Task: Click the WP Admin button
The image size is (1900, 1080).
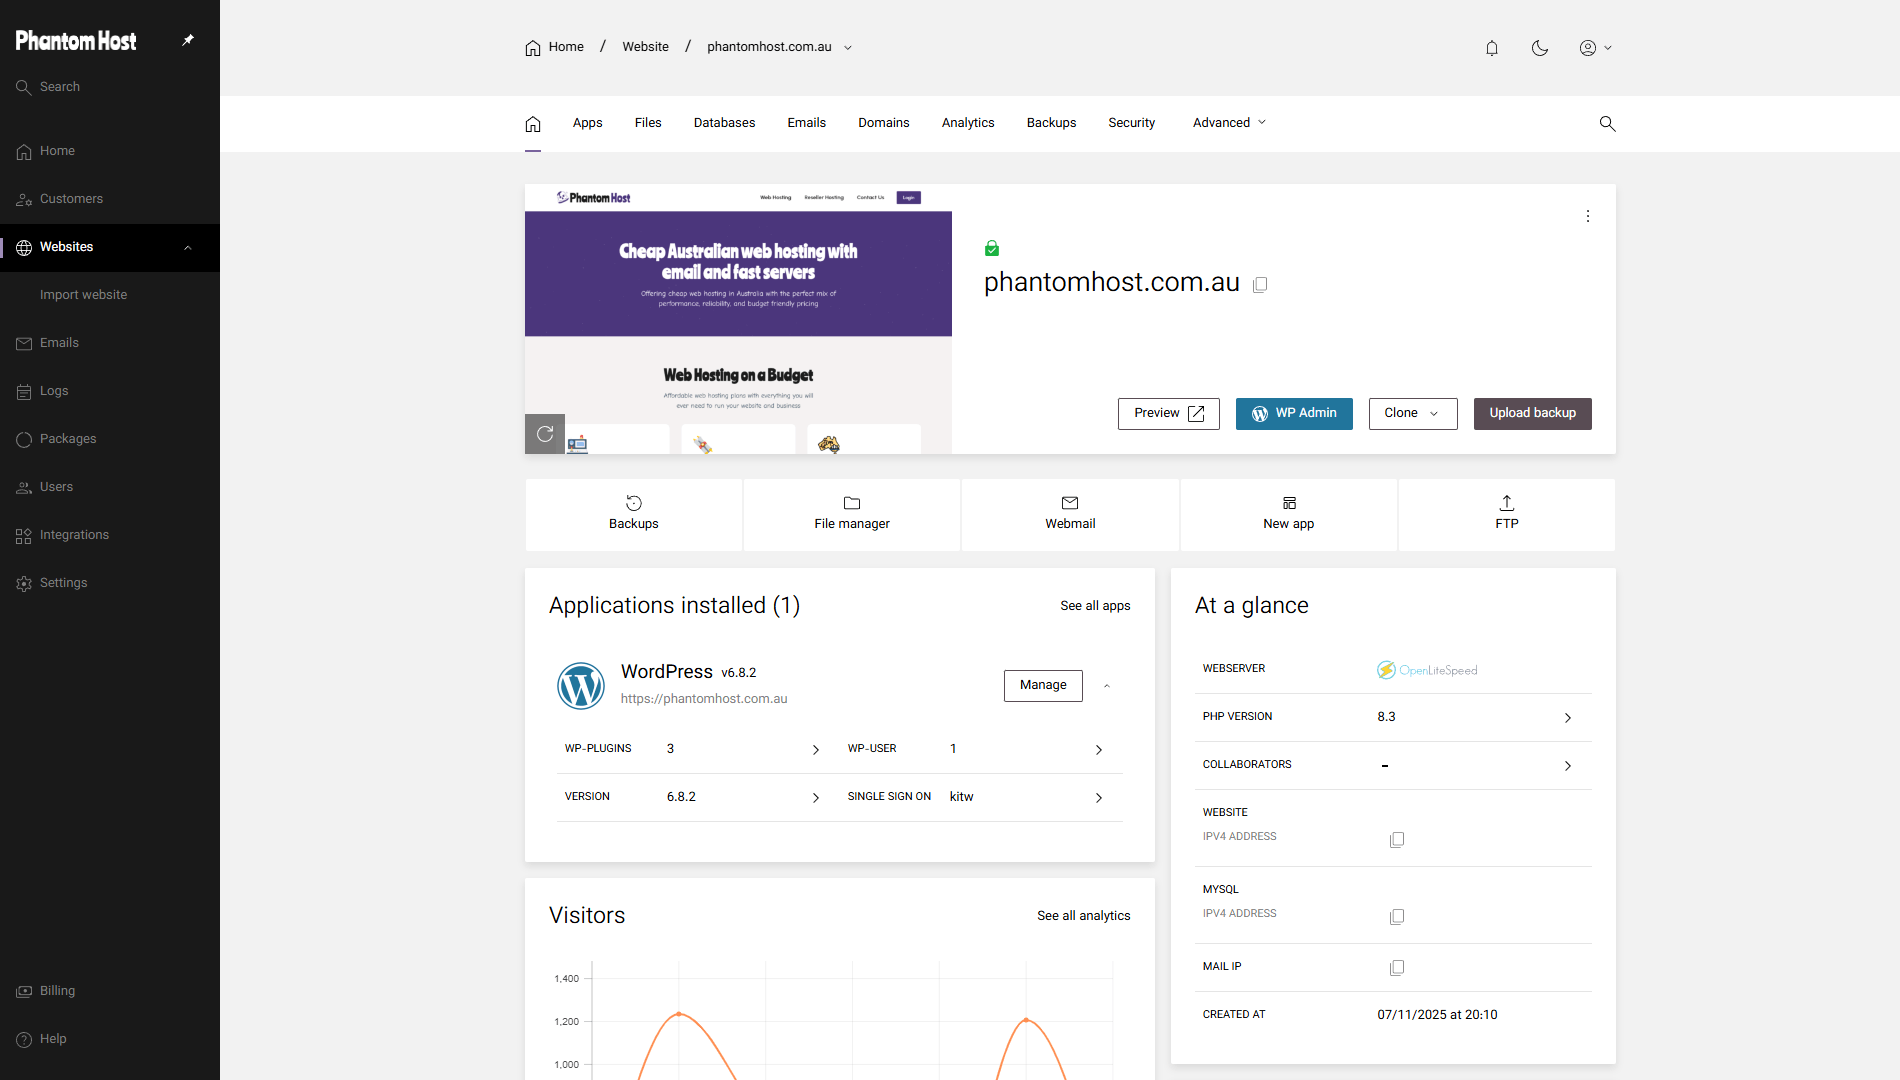Action: pyautogui.click(x=1293, y=413)
